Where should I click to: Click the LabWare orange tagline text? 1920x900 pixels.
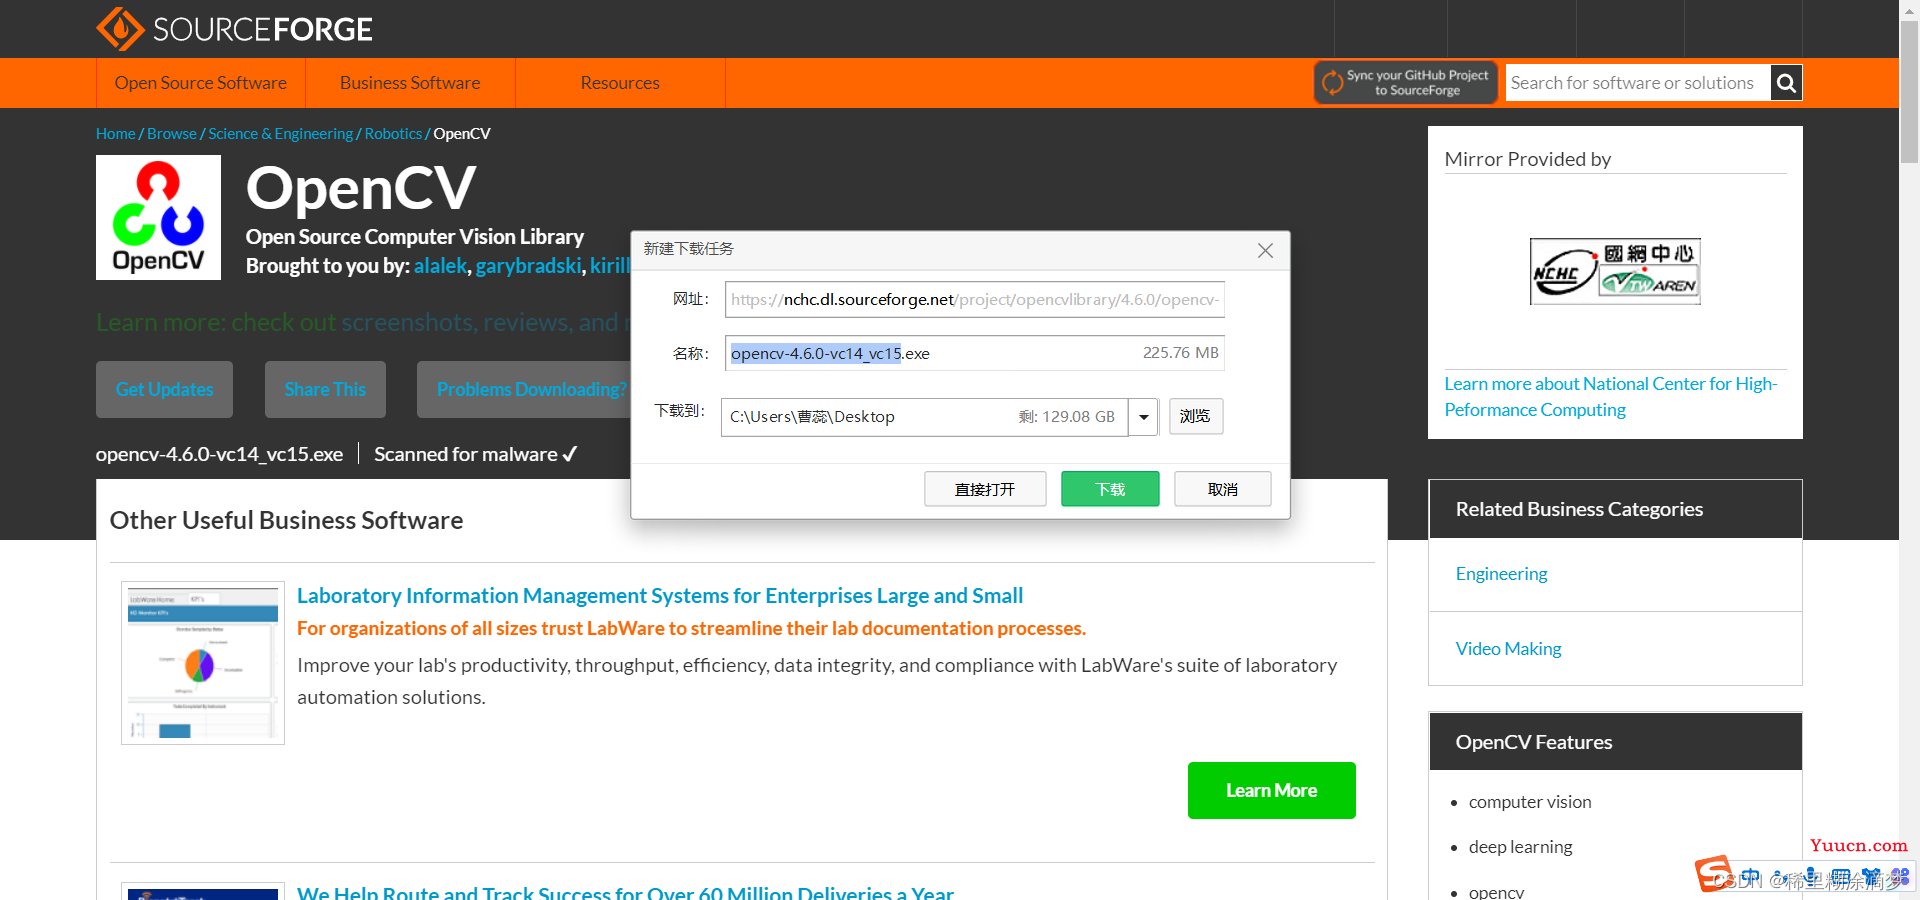point(691,628)
